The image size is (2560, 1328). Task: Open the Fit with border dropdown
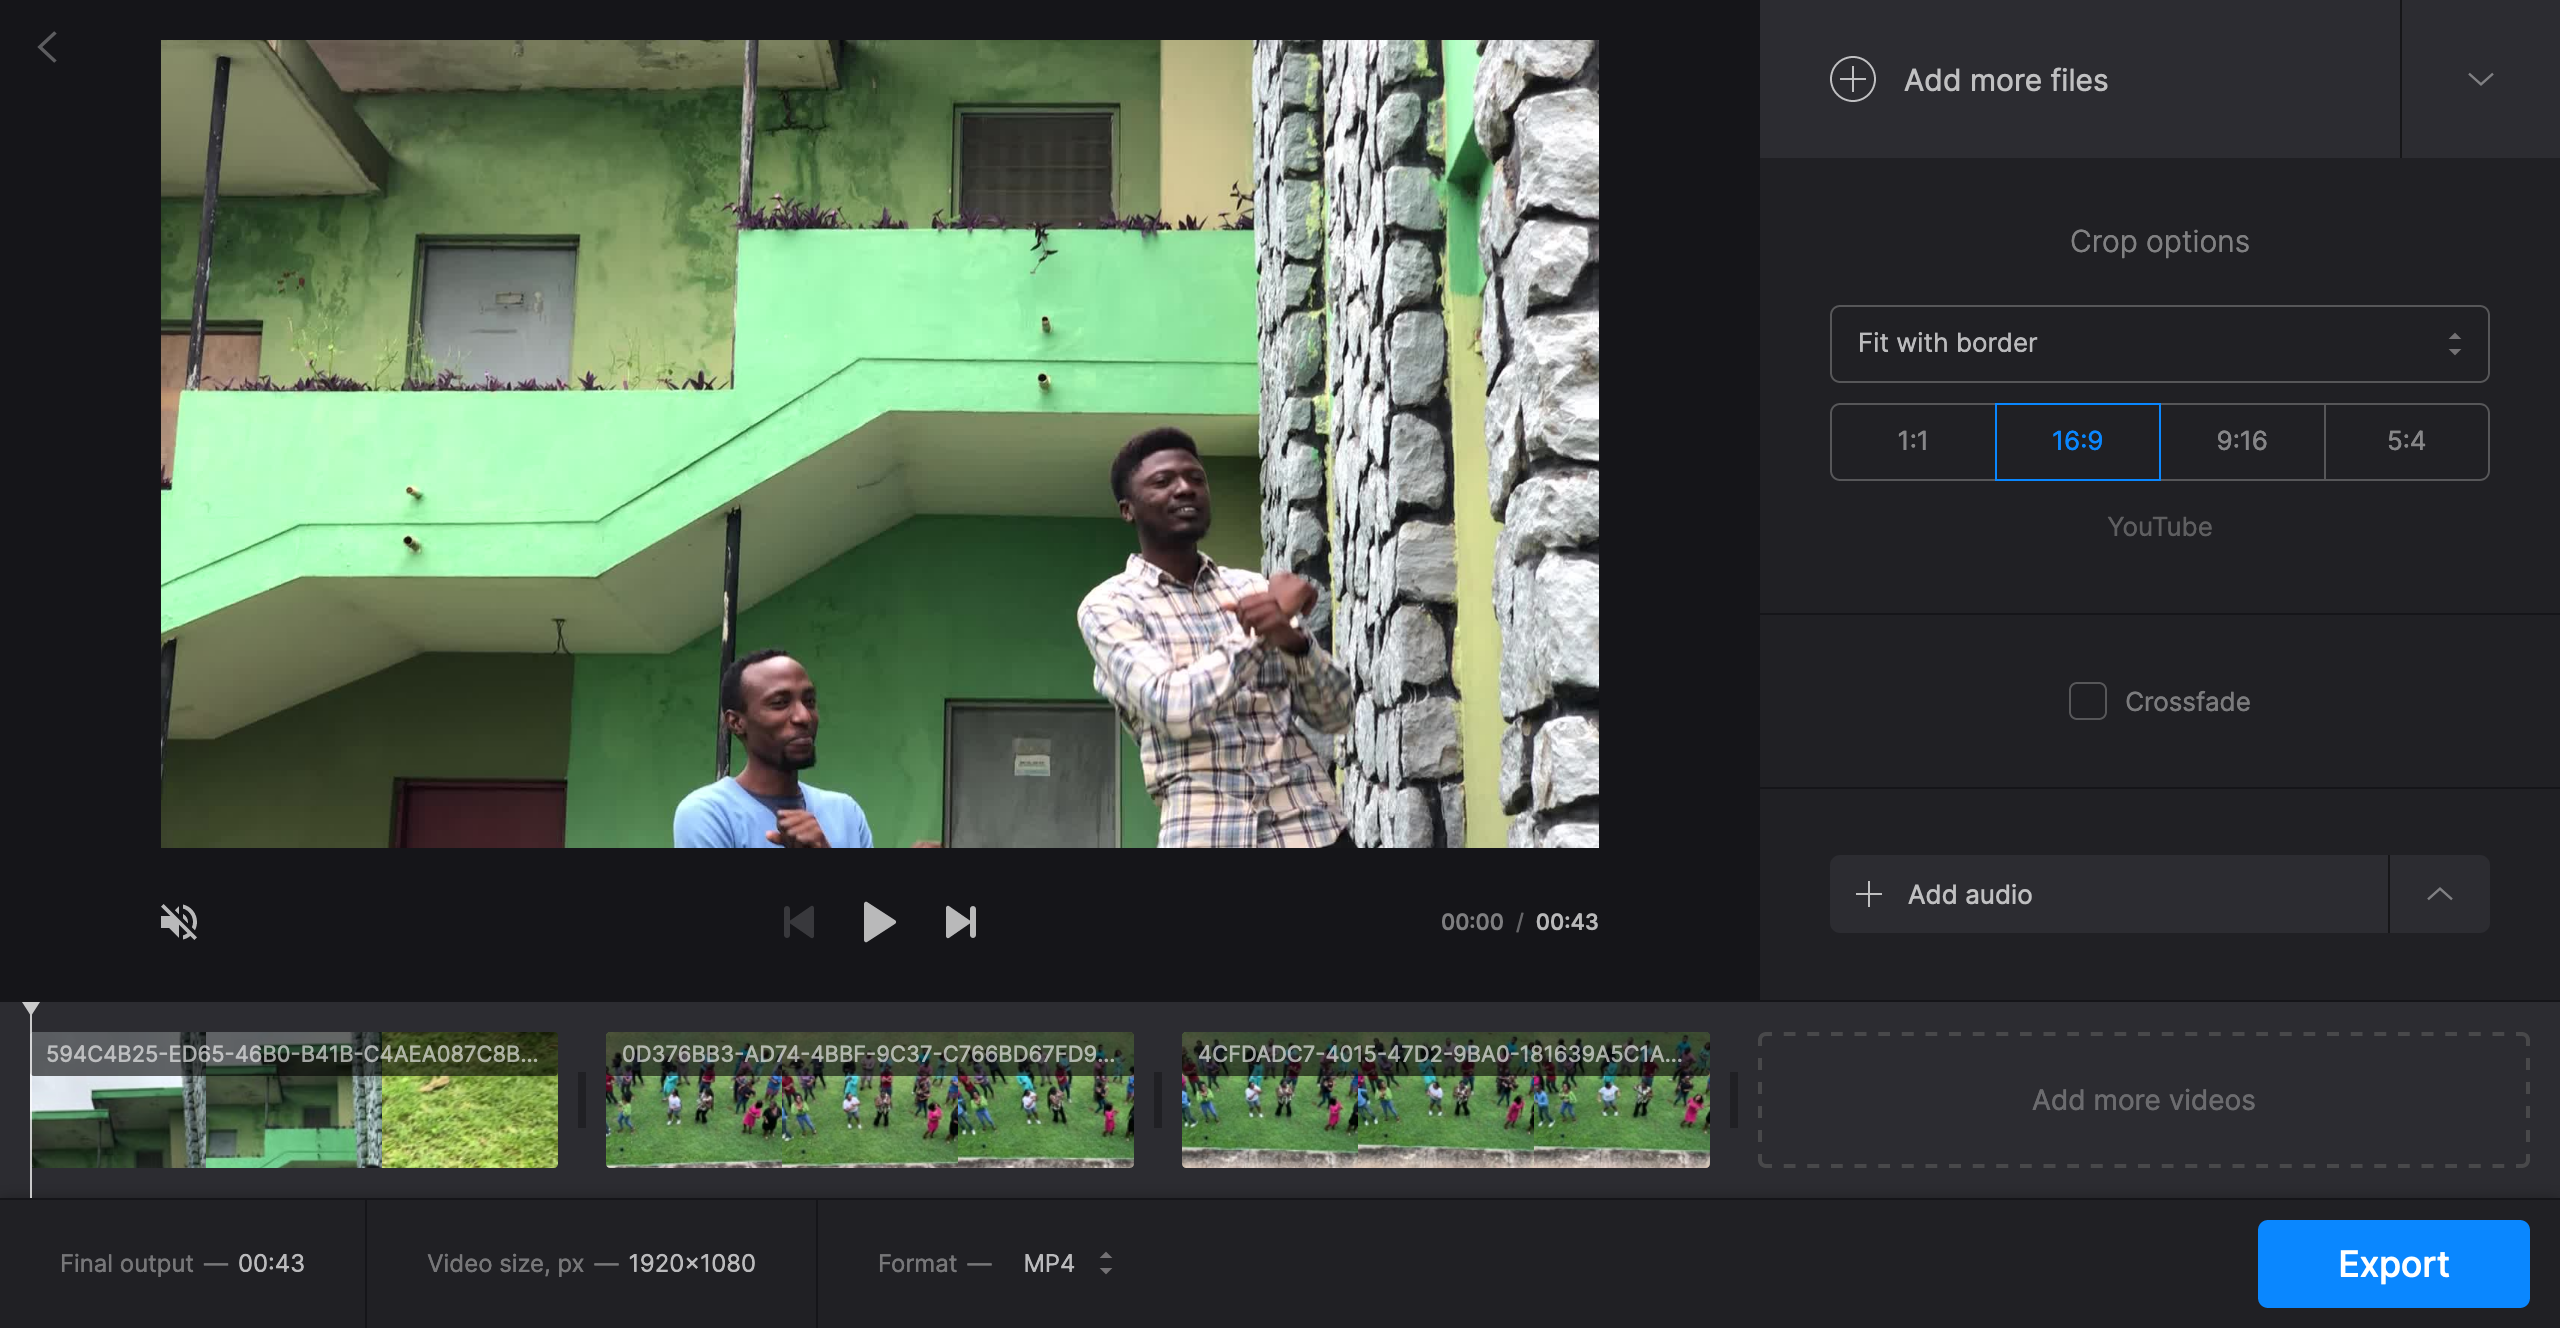2159,344
